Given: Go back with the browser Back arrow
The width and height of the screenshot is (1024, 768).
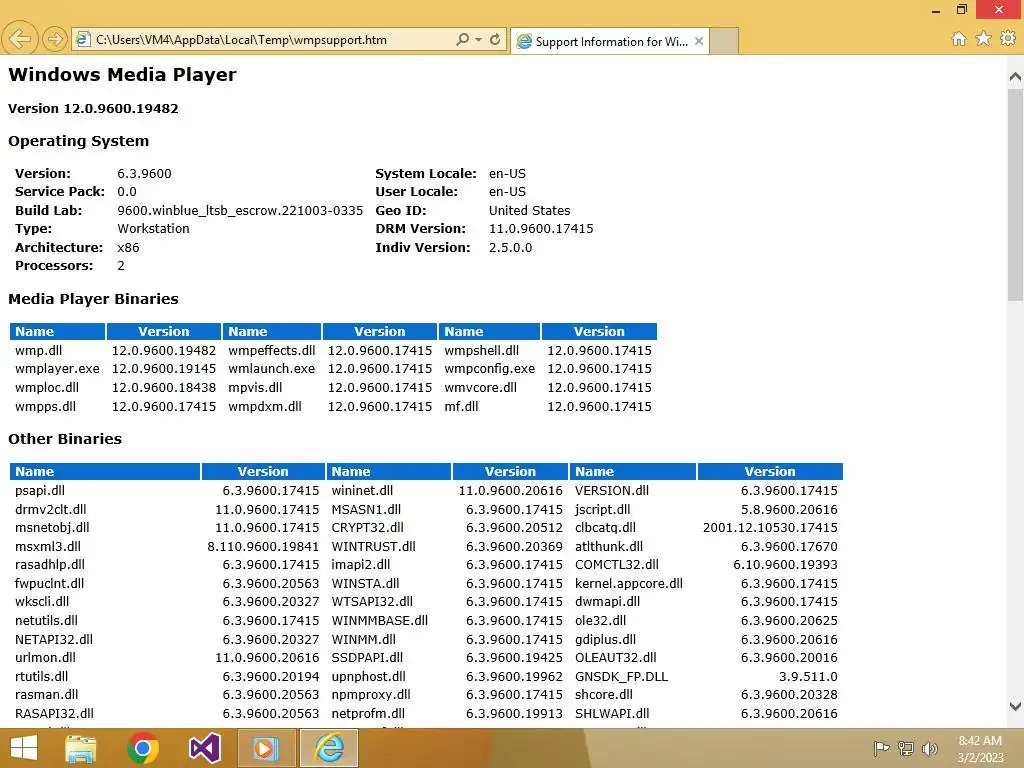Looking at the screenshot, I should (20, 39).
